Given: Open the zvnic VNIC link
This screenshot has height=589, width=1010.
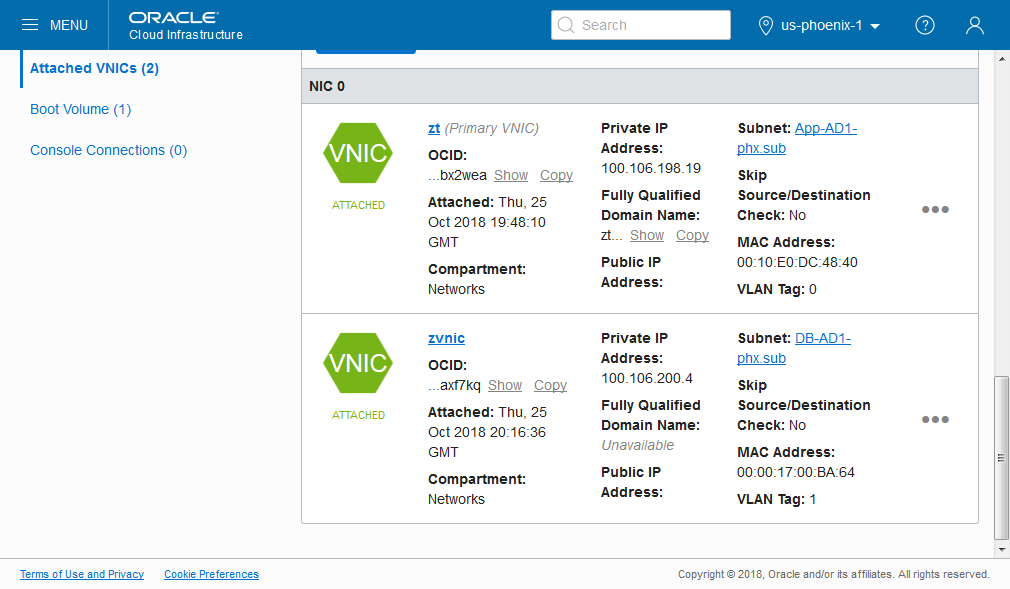Looking at the screenshot, I should (x=446, y=338).
